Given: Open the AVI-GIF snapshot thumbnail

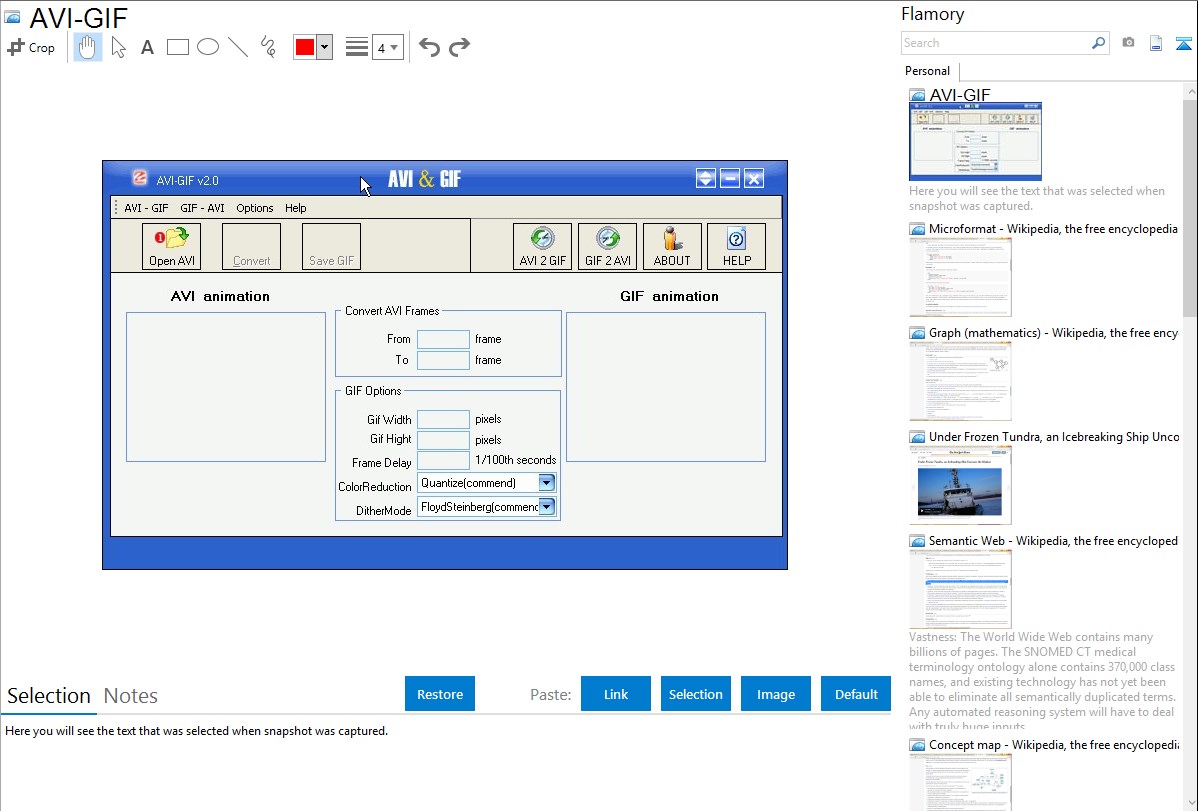Looking at the screenshot, I should tap(976, 141).
